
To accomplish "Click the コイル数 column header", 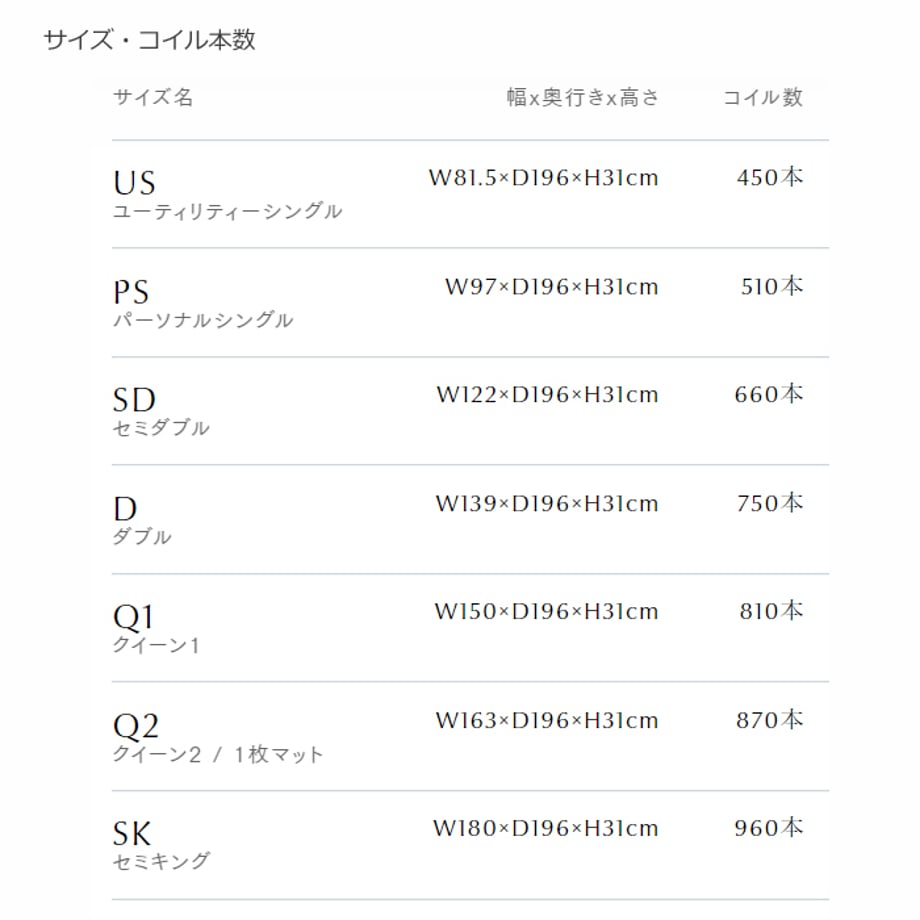I will pyautogui.click(x=763, y=97).
